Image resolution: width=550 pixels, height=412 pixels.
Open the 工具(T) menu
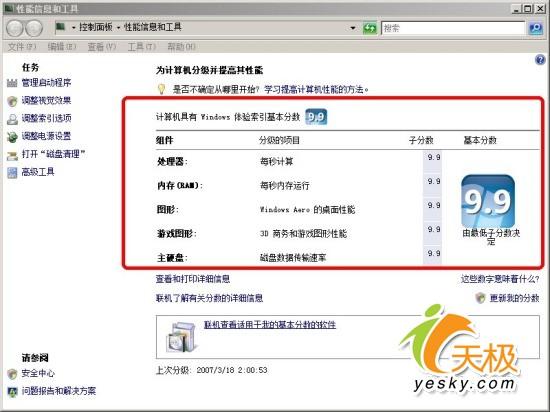142,47
